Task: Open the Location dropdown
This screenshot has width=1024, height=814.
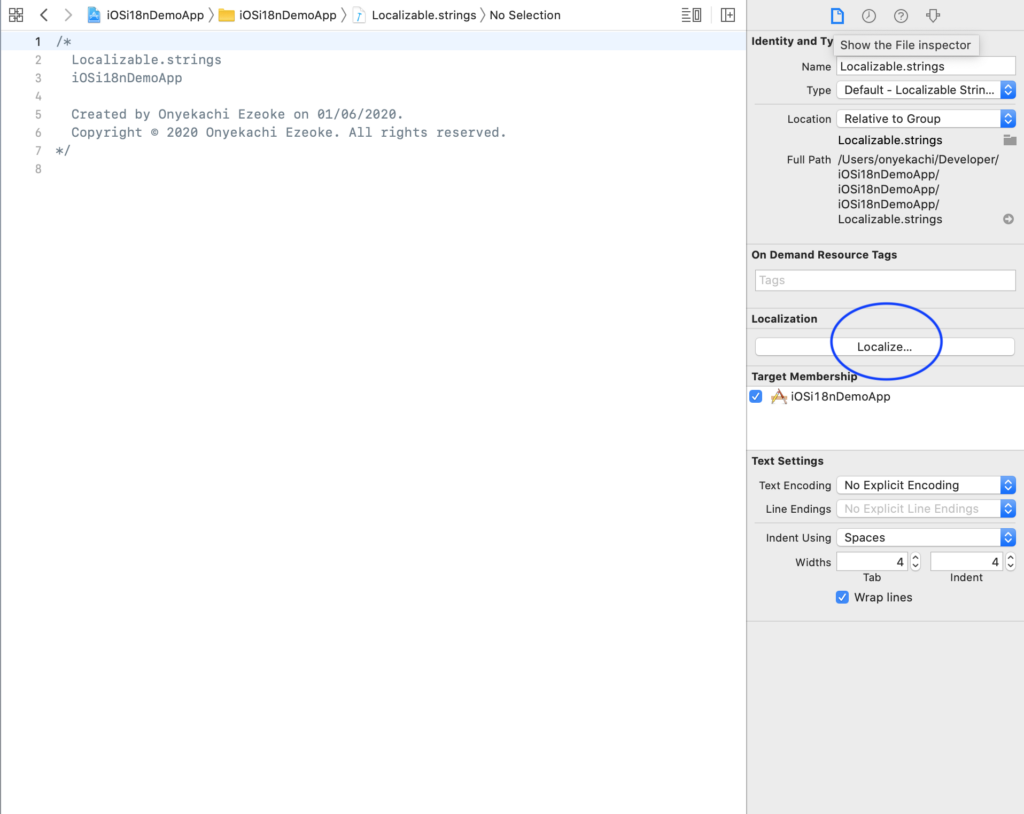Action: (926, 119)
